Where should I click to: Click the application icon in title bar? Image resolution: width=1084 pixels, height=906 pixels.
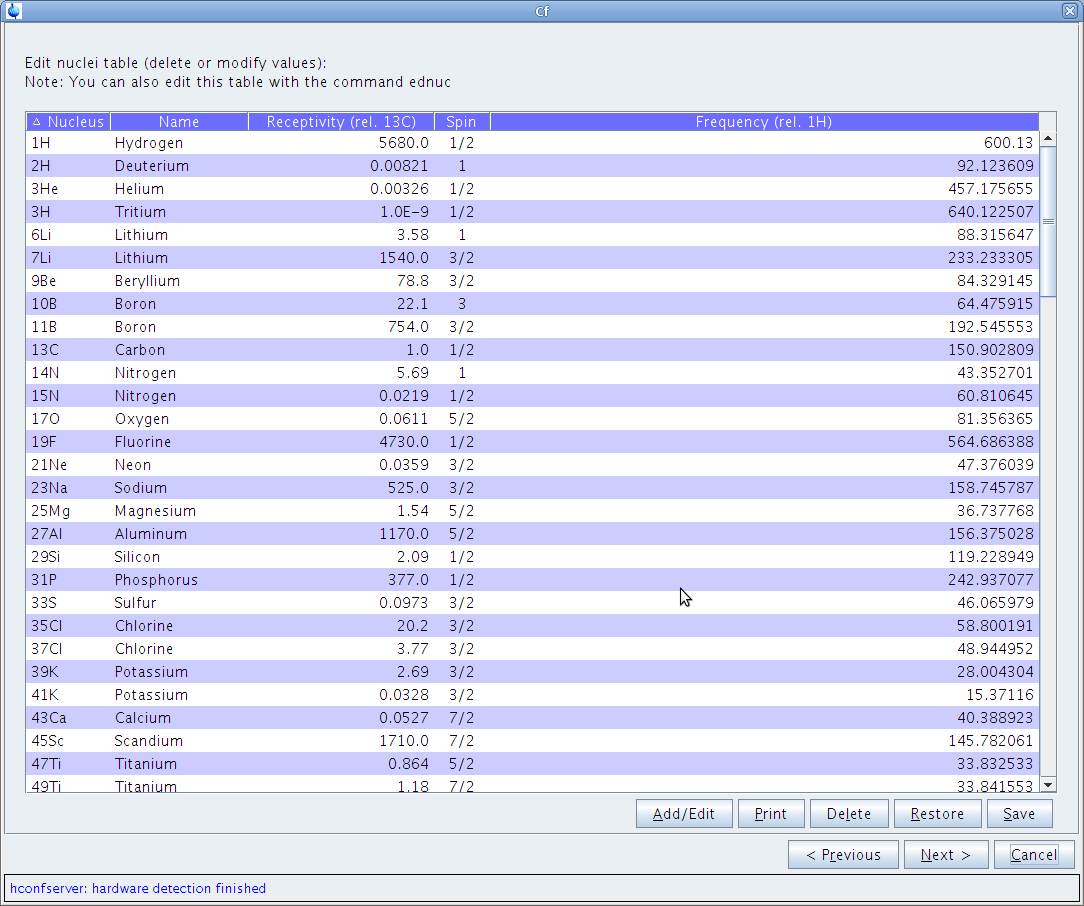[x=12, y=11]
